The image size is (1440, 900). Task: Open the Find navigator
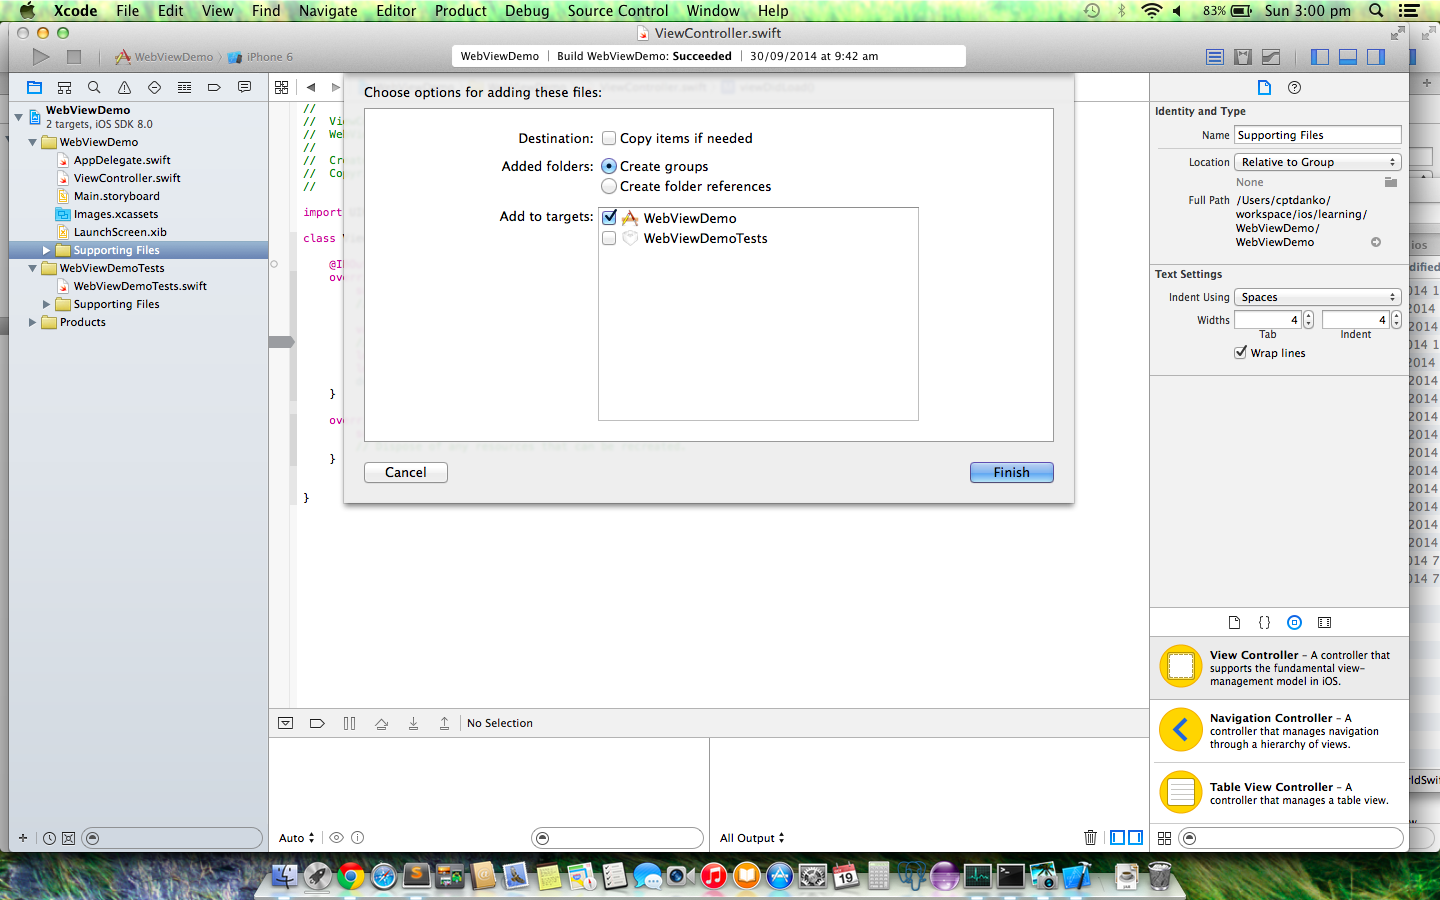point(94,87)
